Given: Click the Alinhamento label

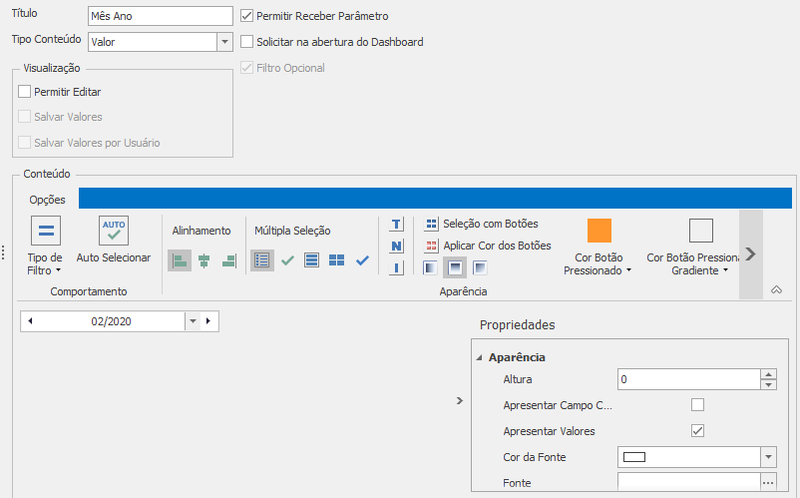Looking at the screenshot, I should 202,231.
